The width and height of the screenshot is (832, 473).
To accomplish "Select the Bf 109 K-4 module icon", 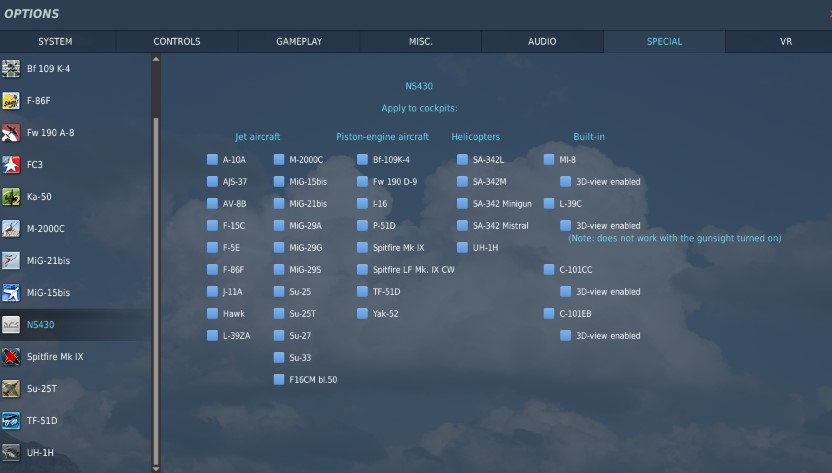I will coord(11,68).
